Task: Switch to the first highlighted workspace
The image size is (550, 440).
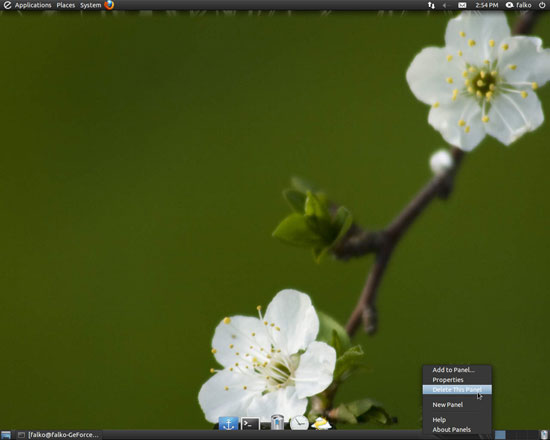Action: [x=500, y=435]
